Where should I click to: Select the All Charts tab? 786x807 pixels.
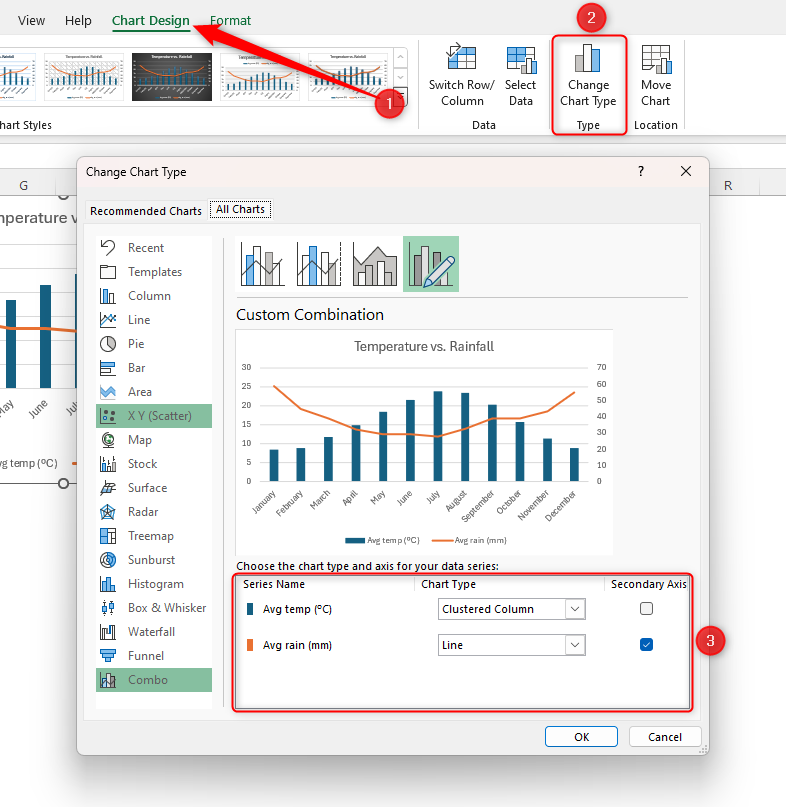[240, 209]
